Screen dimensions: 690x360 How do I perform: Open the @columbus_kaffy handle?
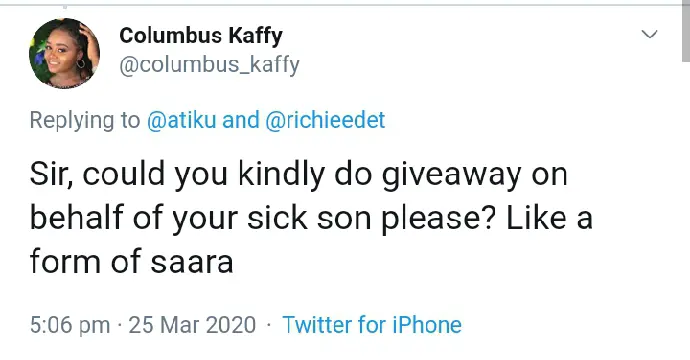click(x=209, y=65)
